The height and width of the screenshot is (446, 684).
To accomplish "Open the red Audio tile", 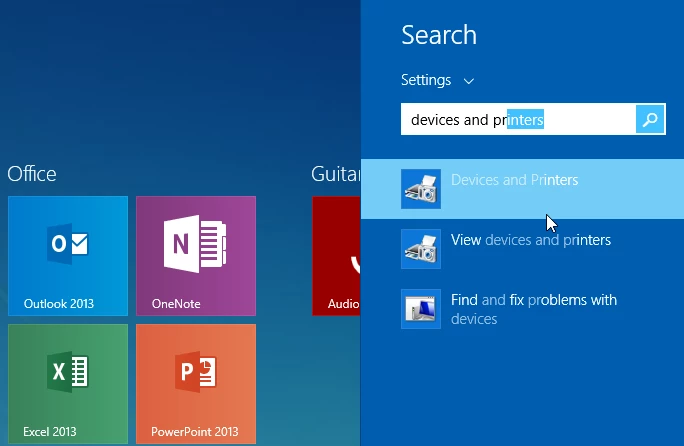I will [336, 256].
